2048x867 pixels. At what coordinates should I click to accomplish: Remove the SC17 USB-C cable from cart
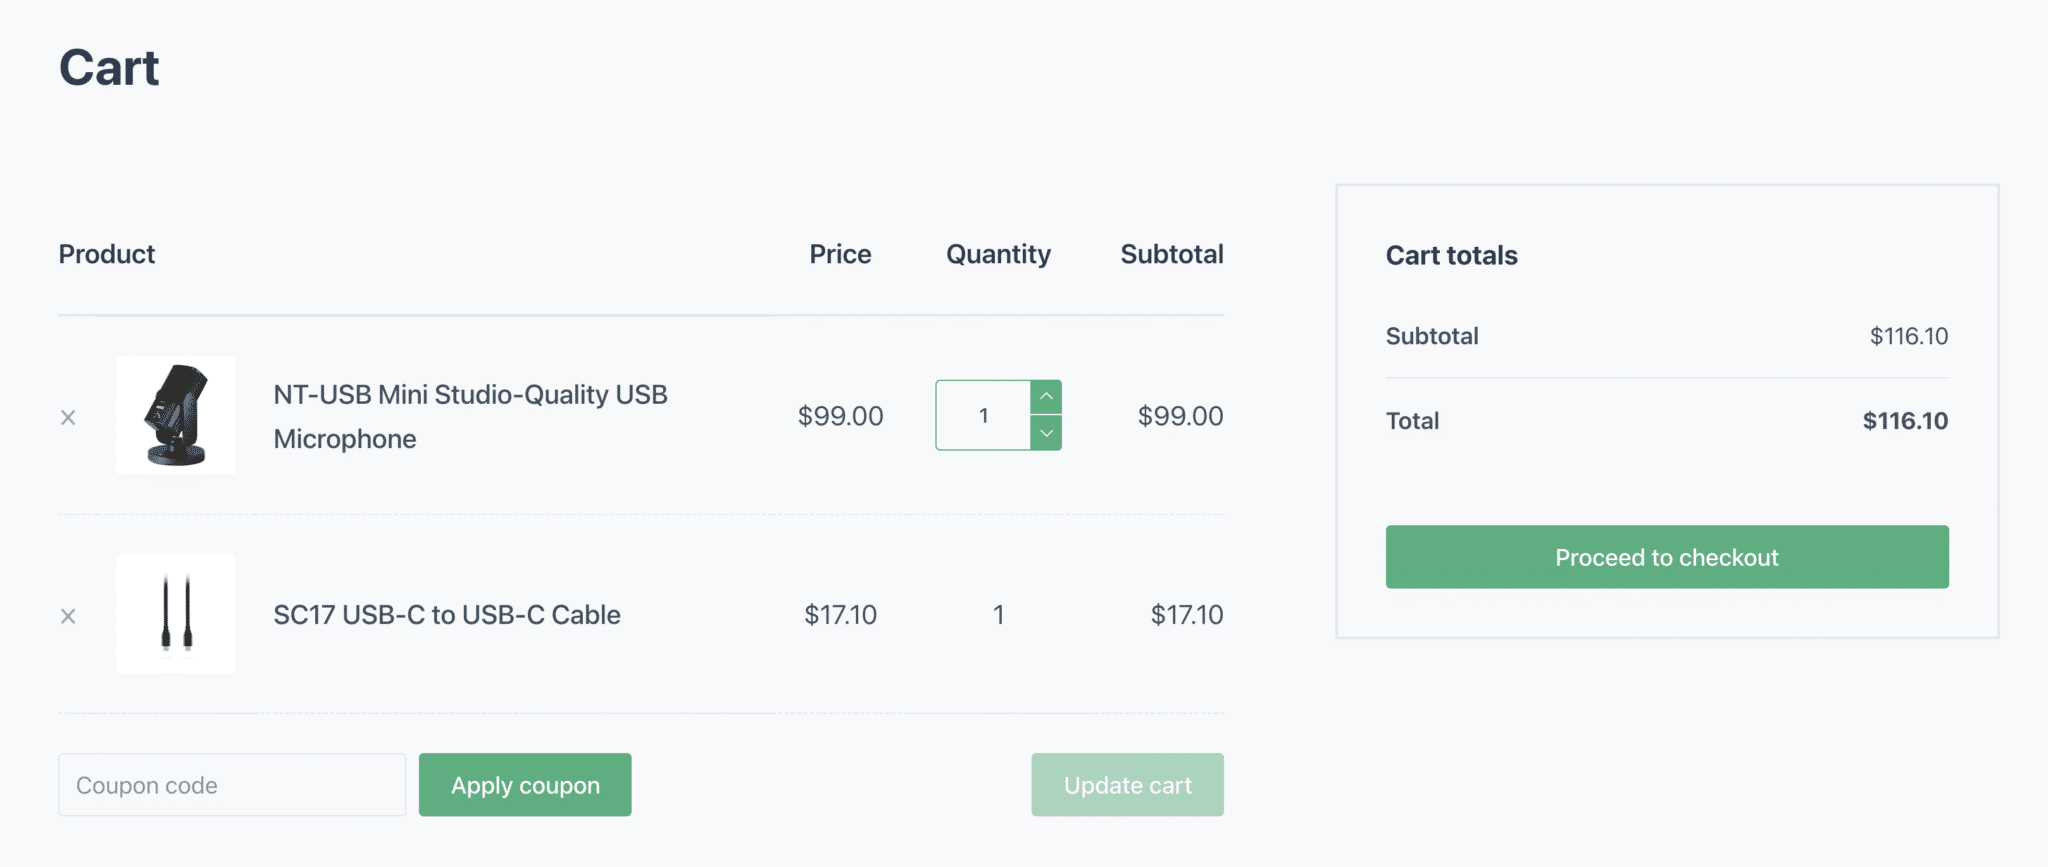[x=68, y=615]
